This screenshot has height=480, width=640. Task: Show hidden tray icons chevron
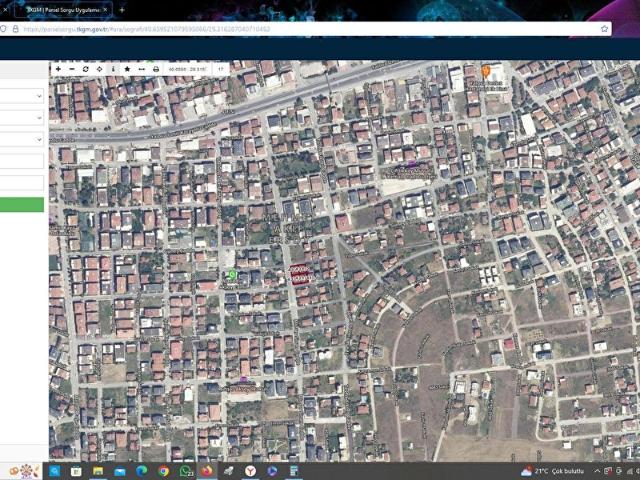pyautogui.click(x=597, y=471)
